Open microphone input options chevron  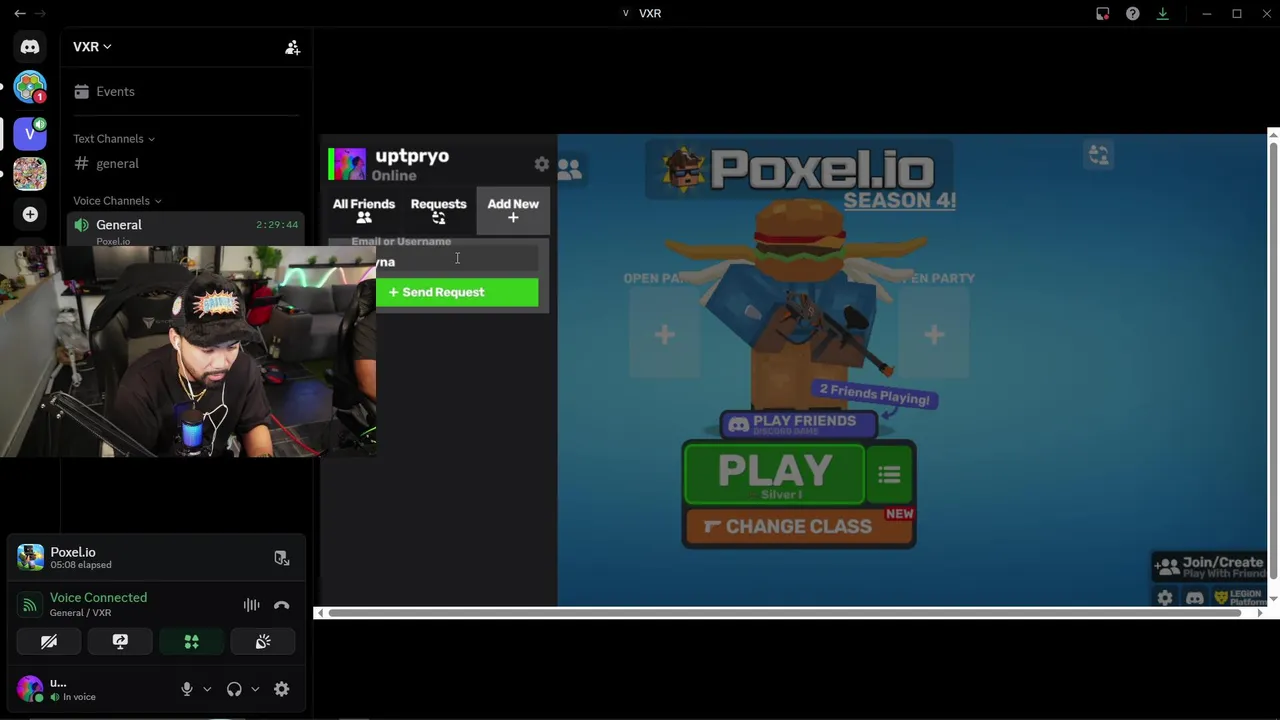point(207,689)
